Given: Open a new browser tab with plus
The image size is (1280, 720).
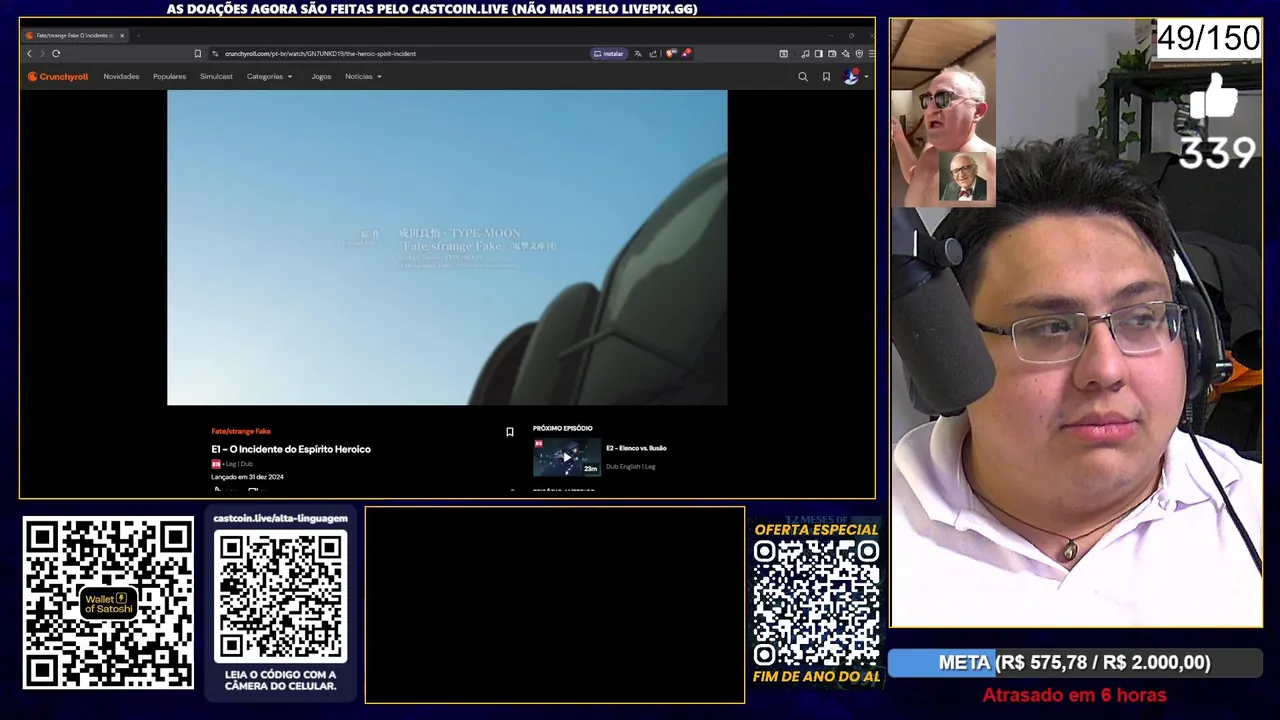Looking at the screenshot, I should click(138, 35).
